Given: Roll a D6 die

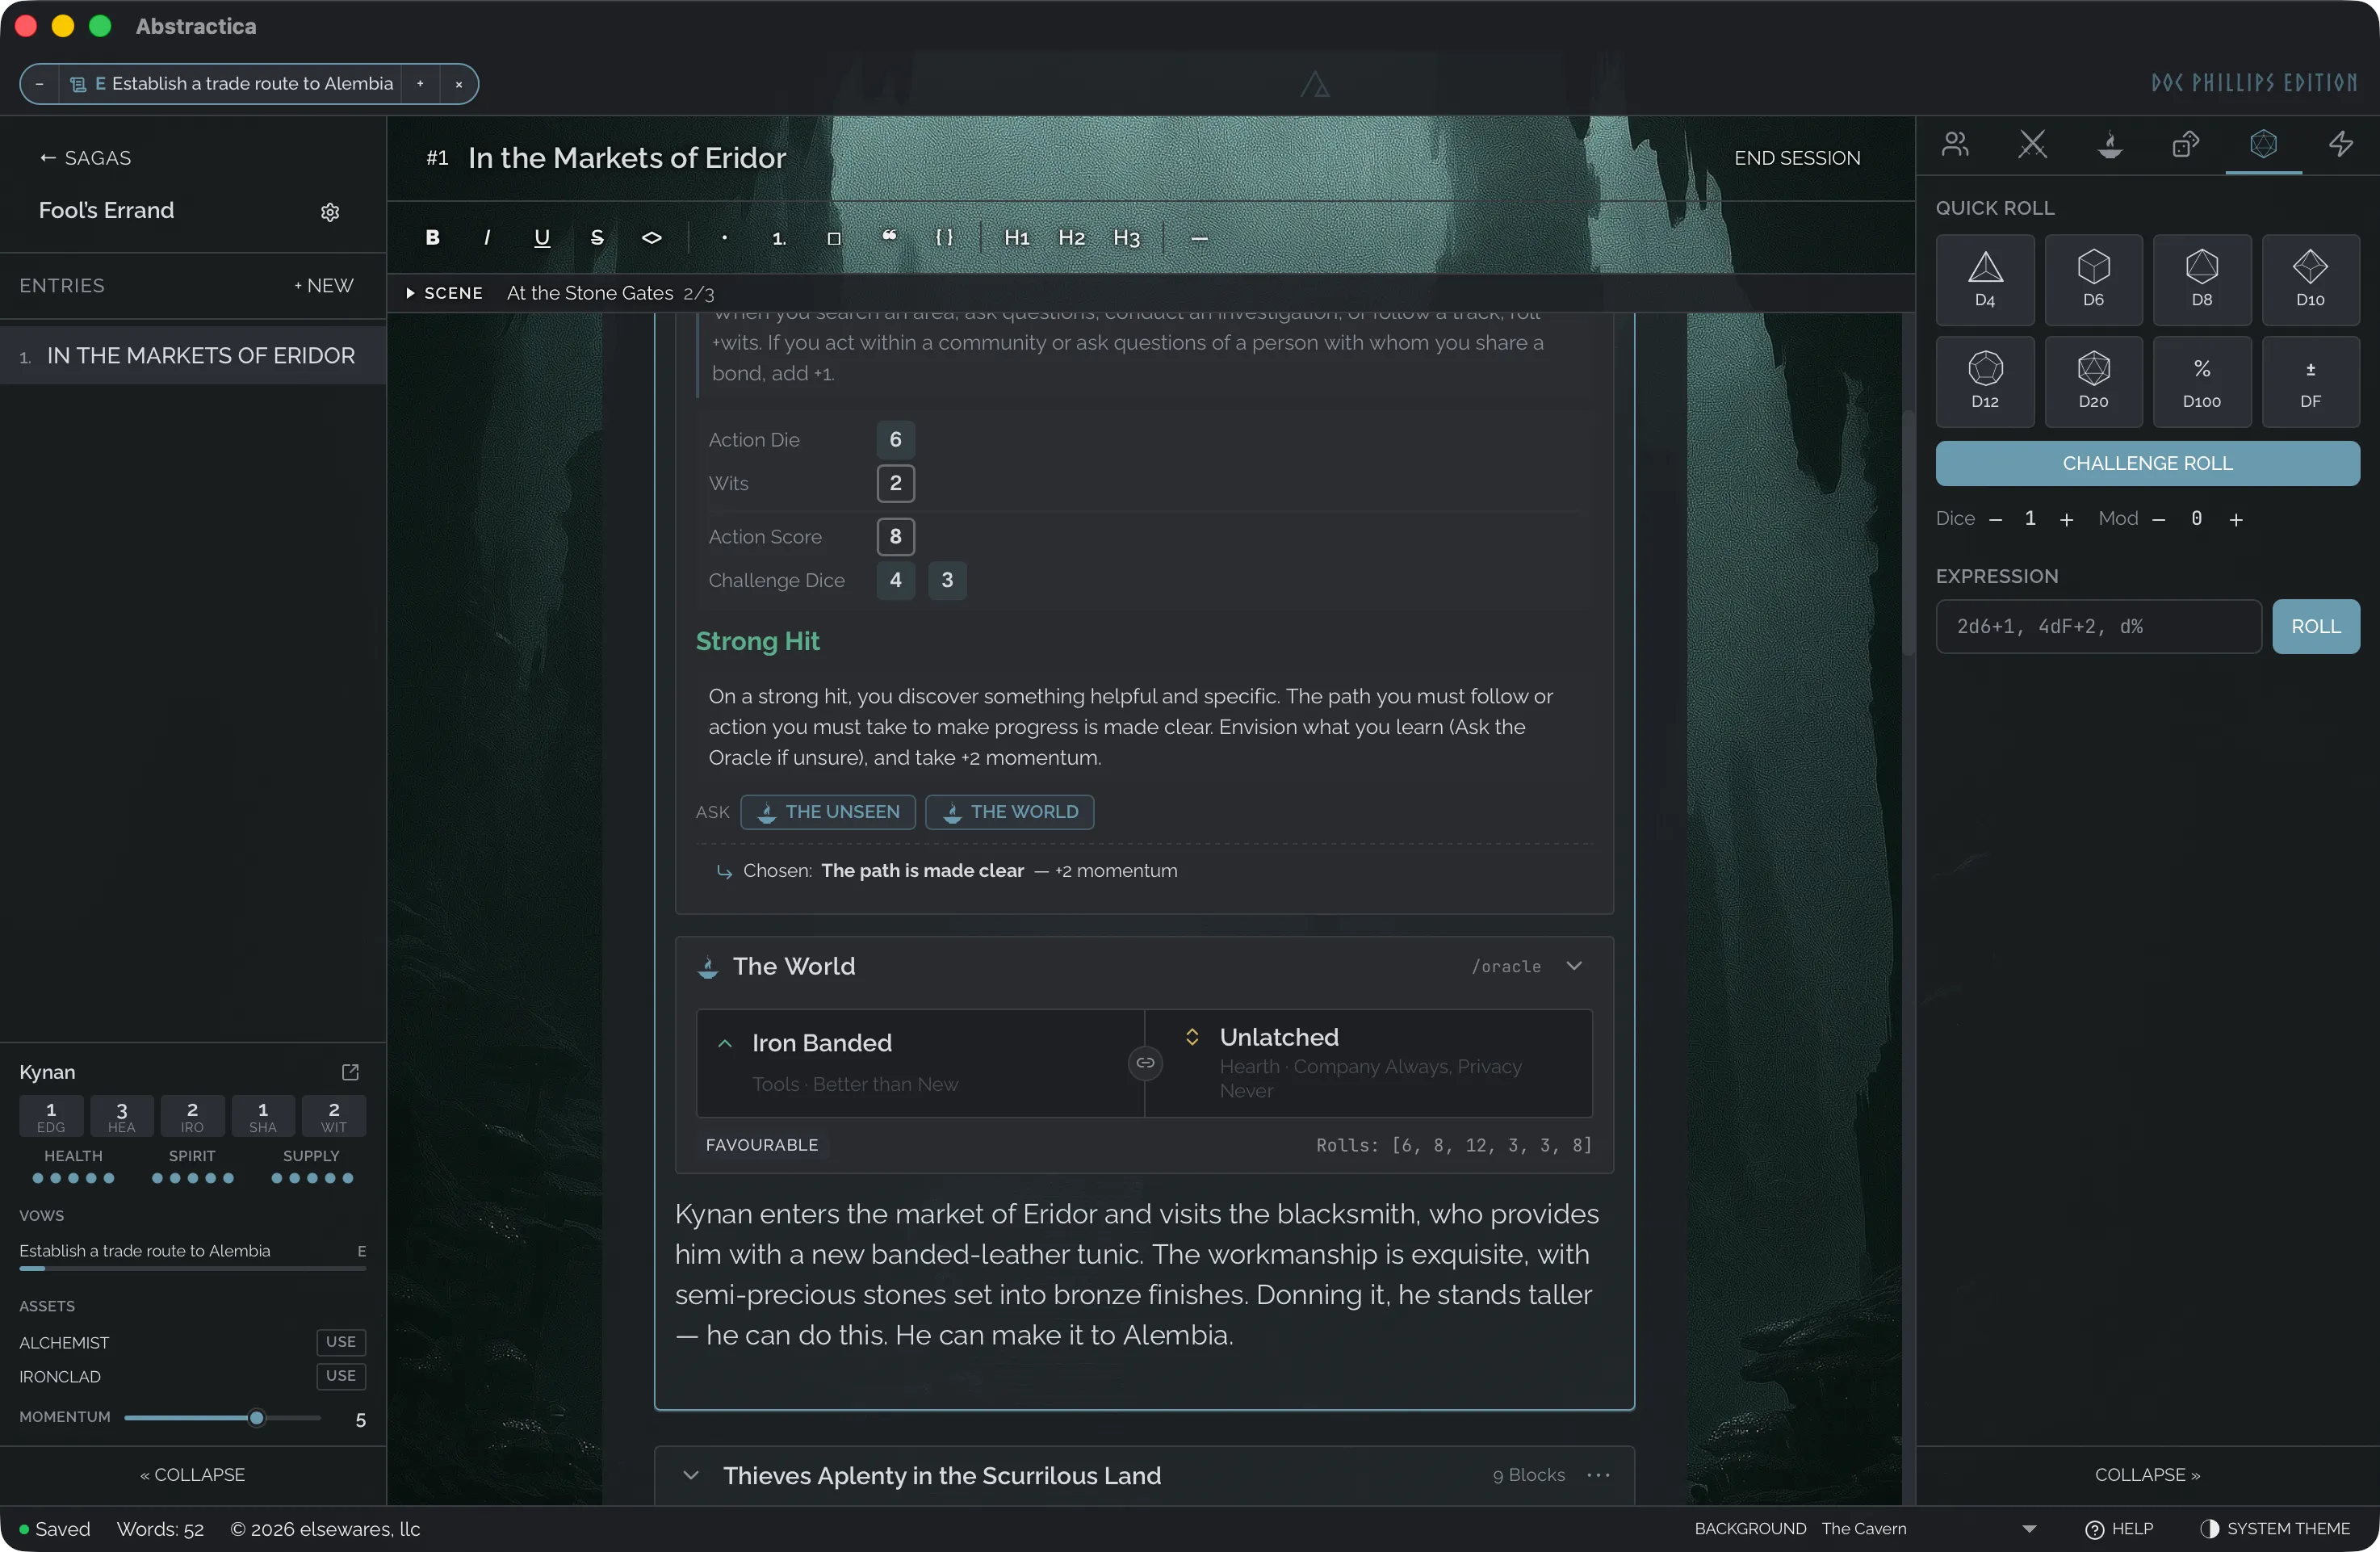Looking at the screenshot, I should pos(2093,279).
